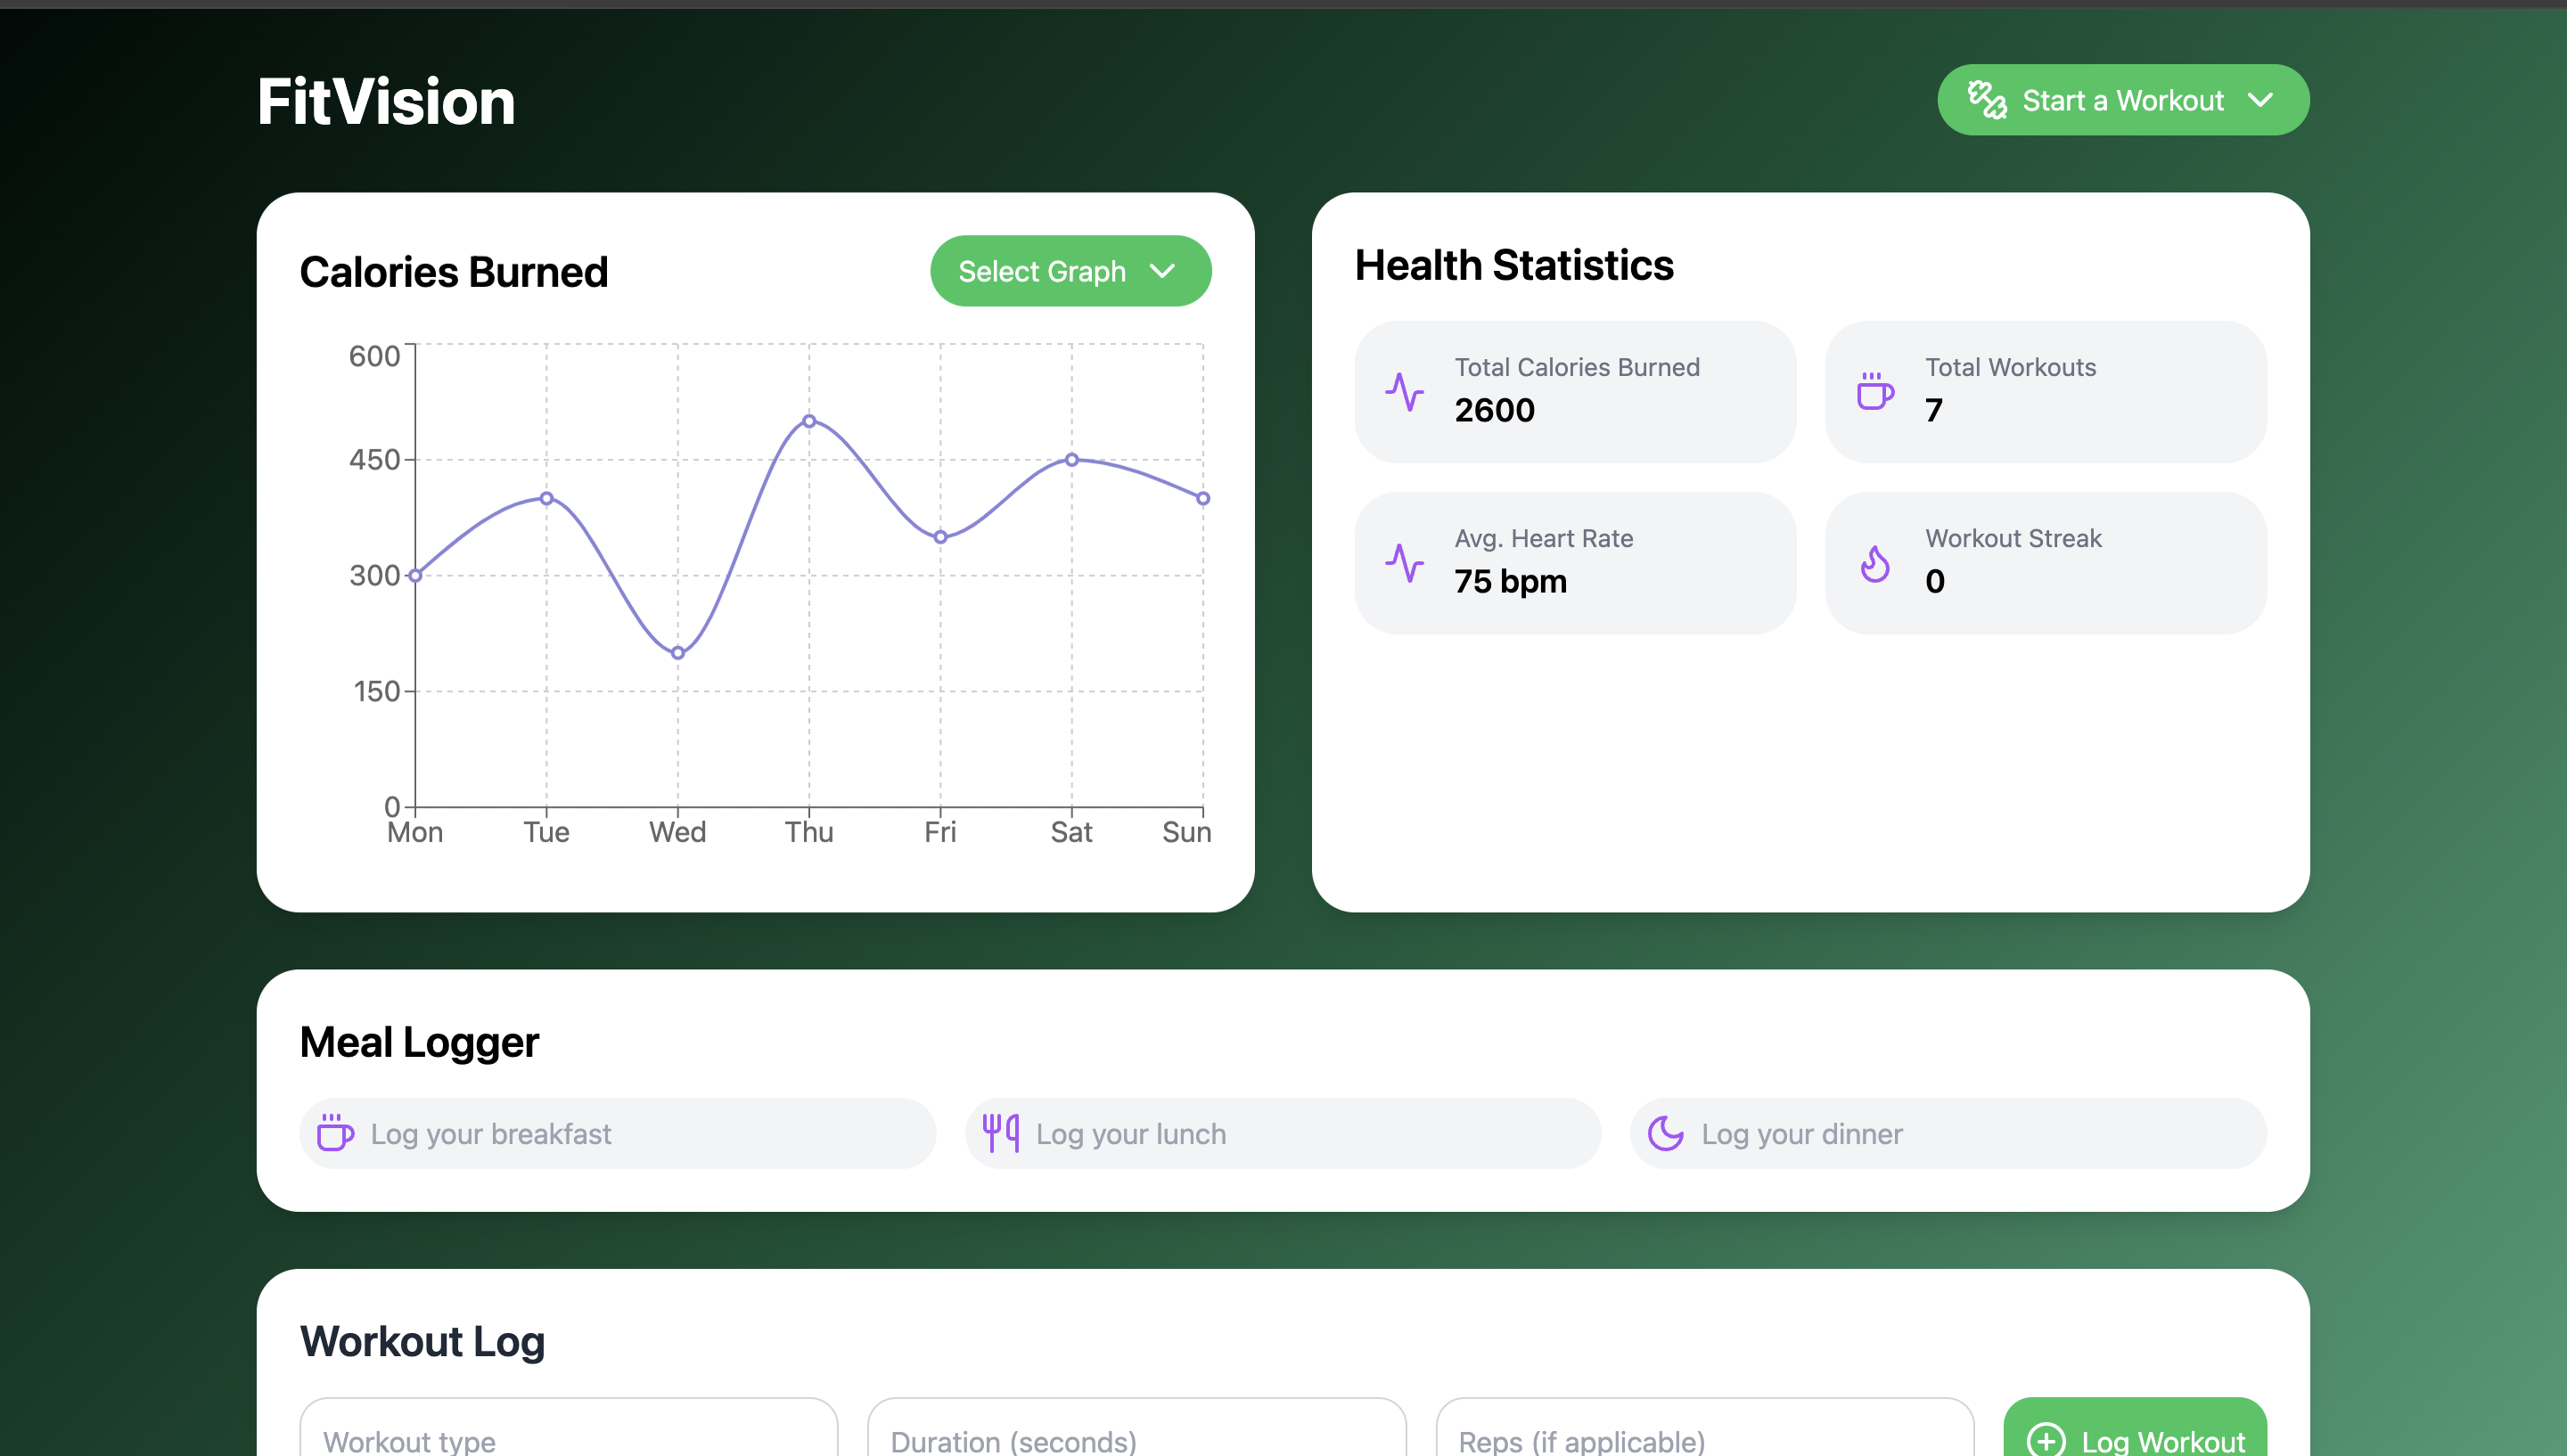Click the coffee cup icon in breakfast field

tap(335, 1133)
